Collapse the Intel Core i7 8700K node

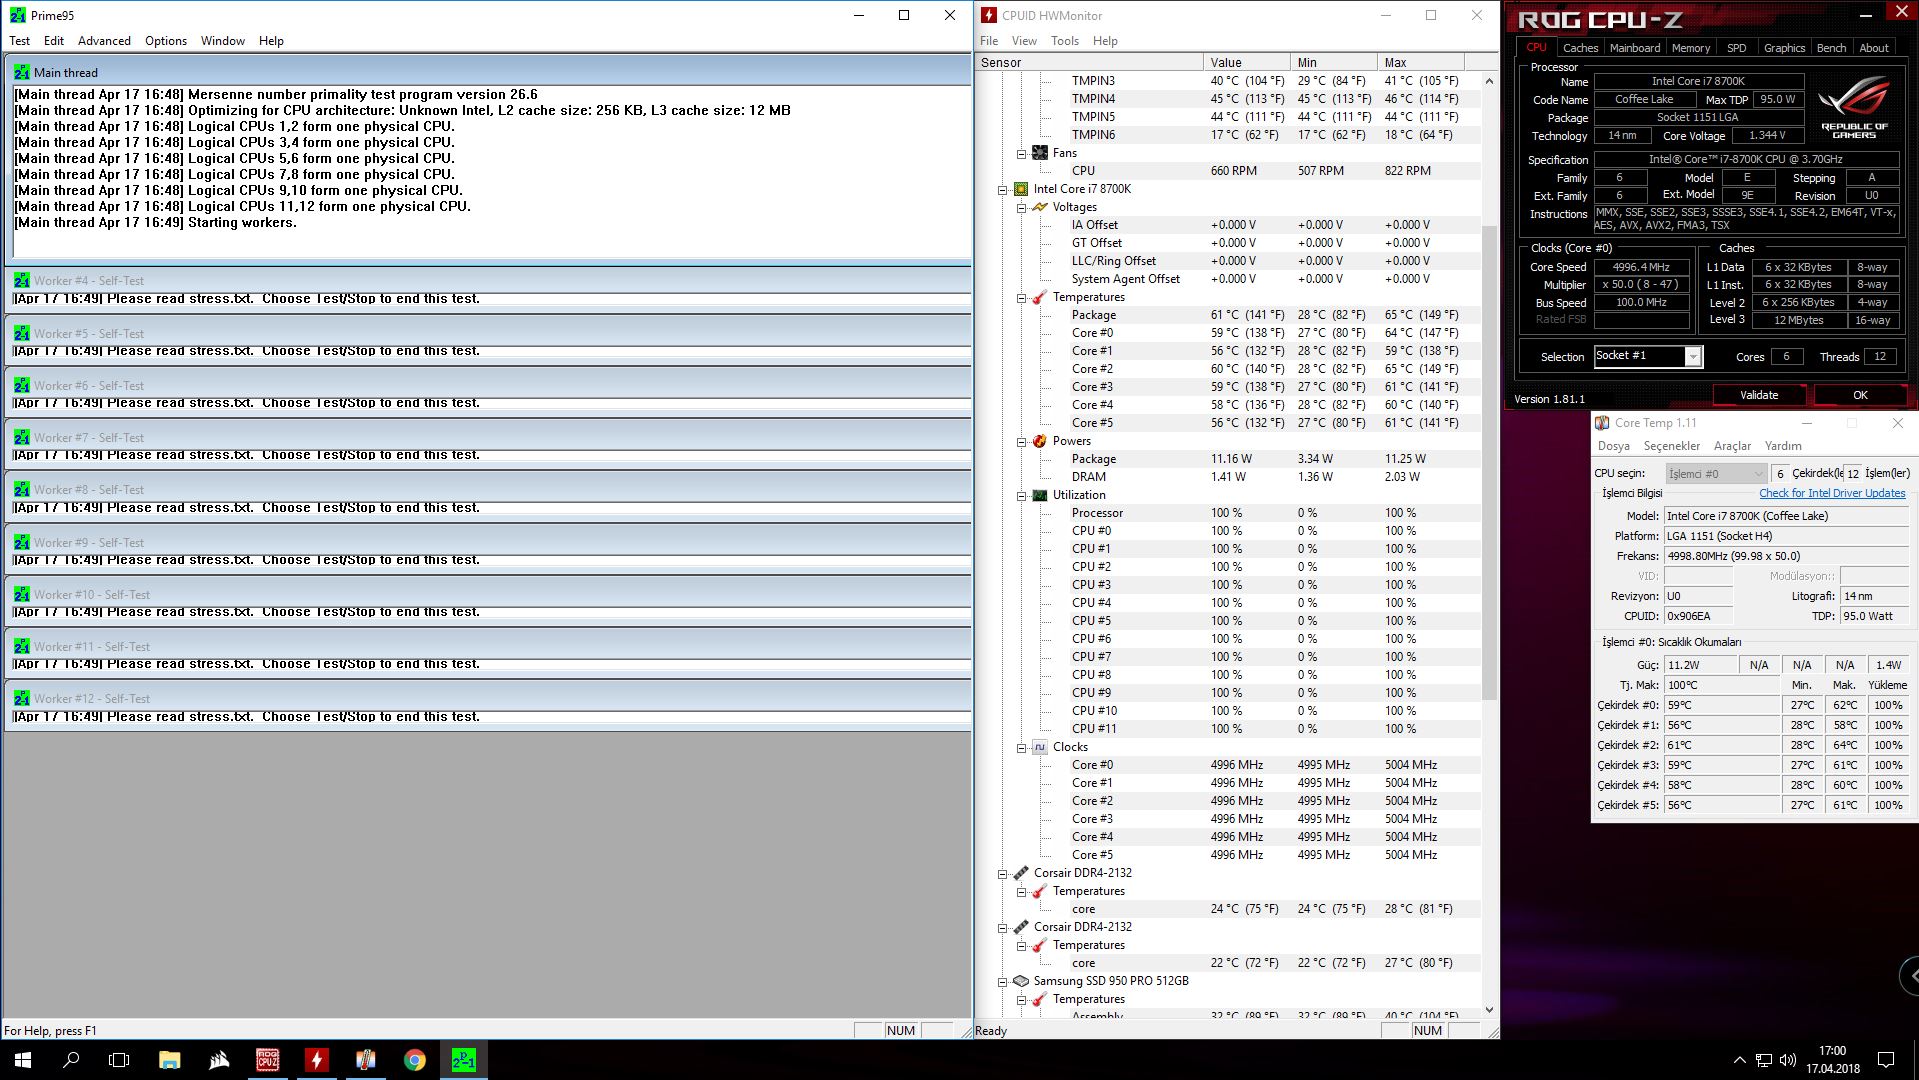[1002, 189]
